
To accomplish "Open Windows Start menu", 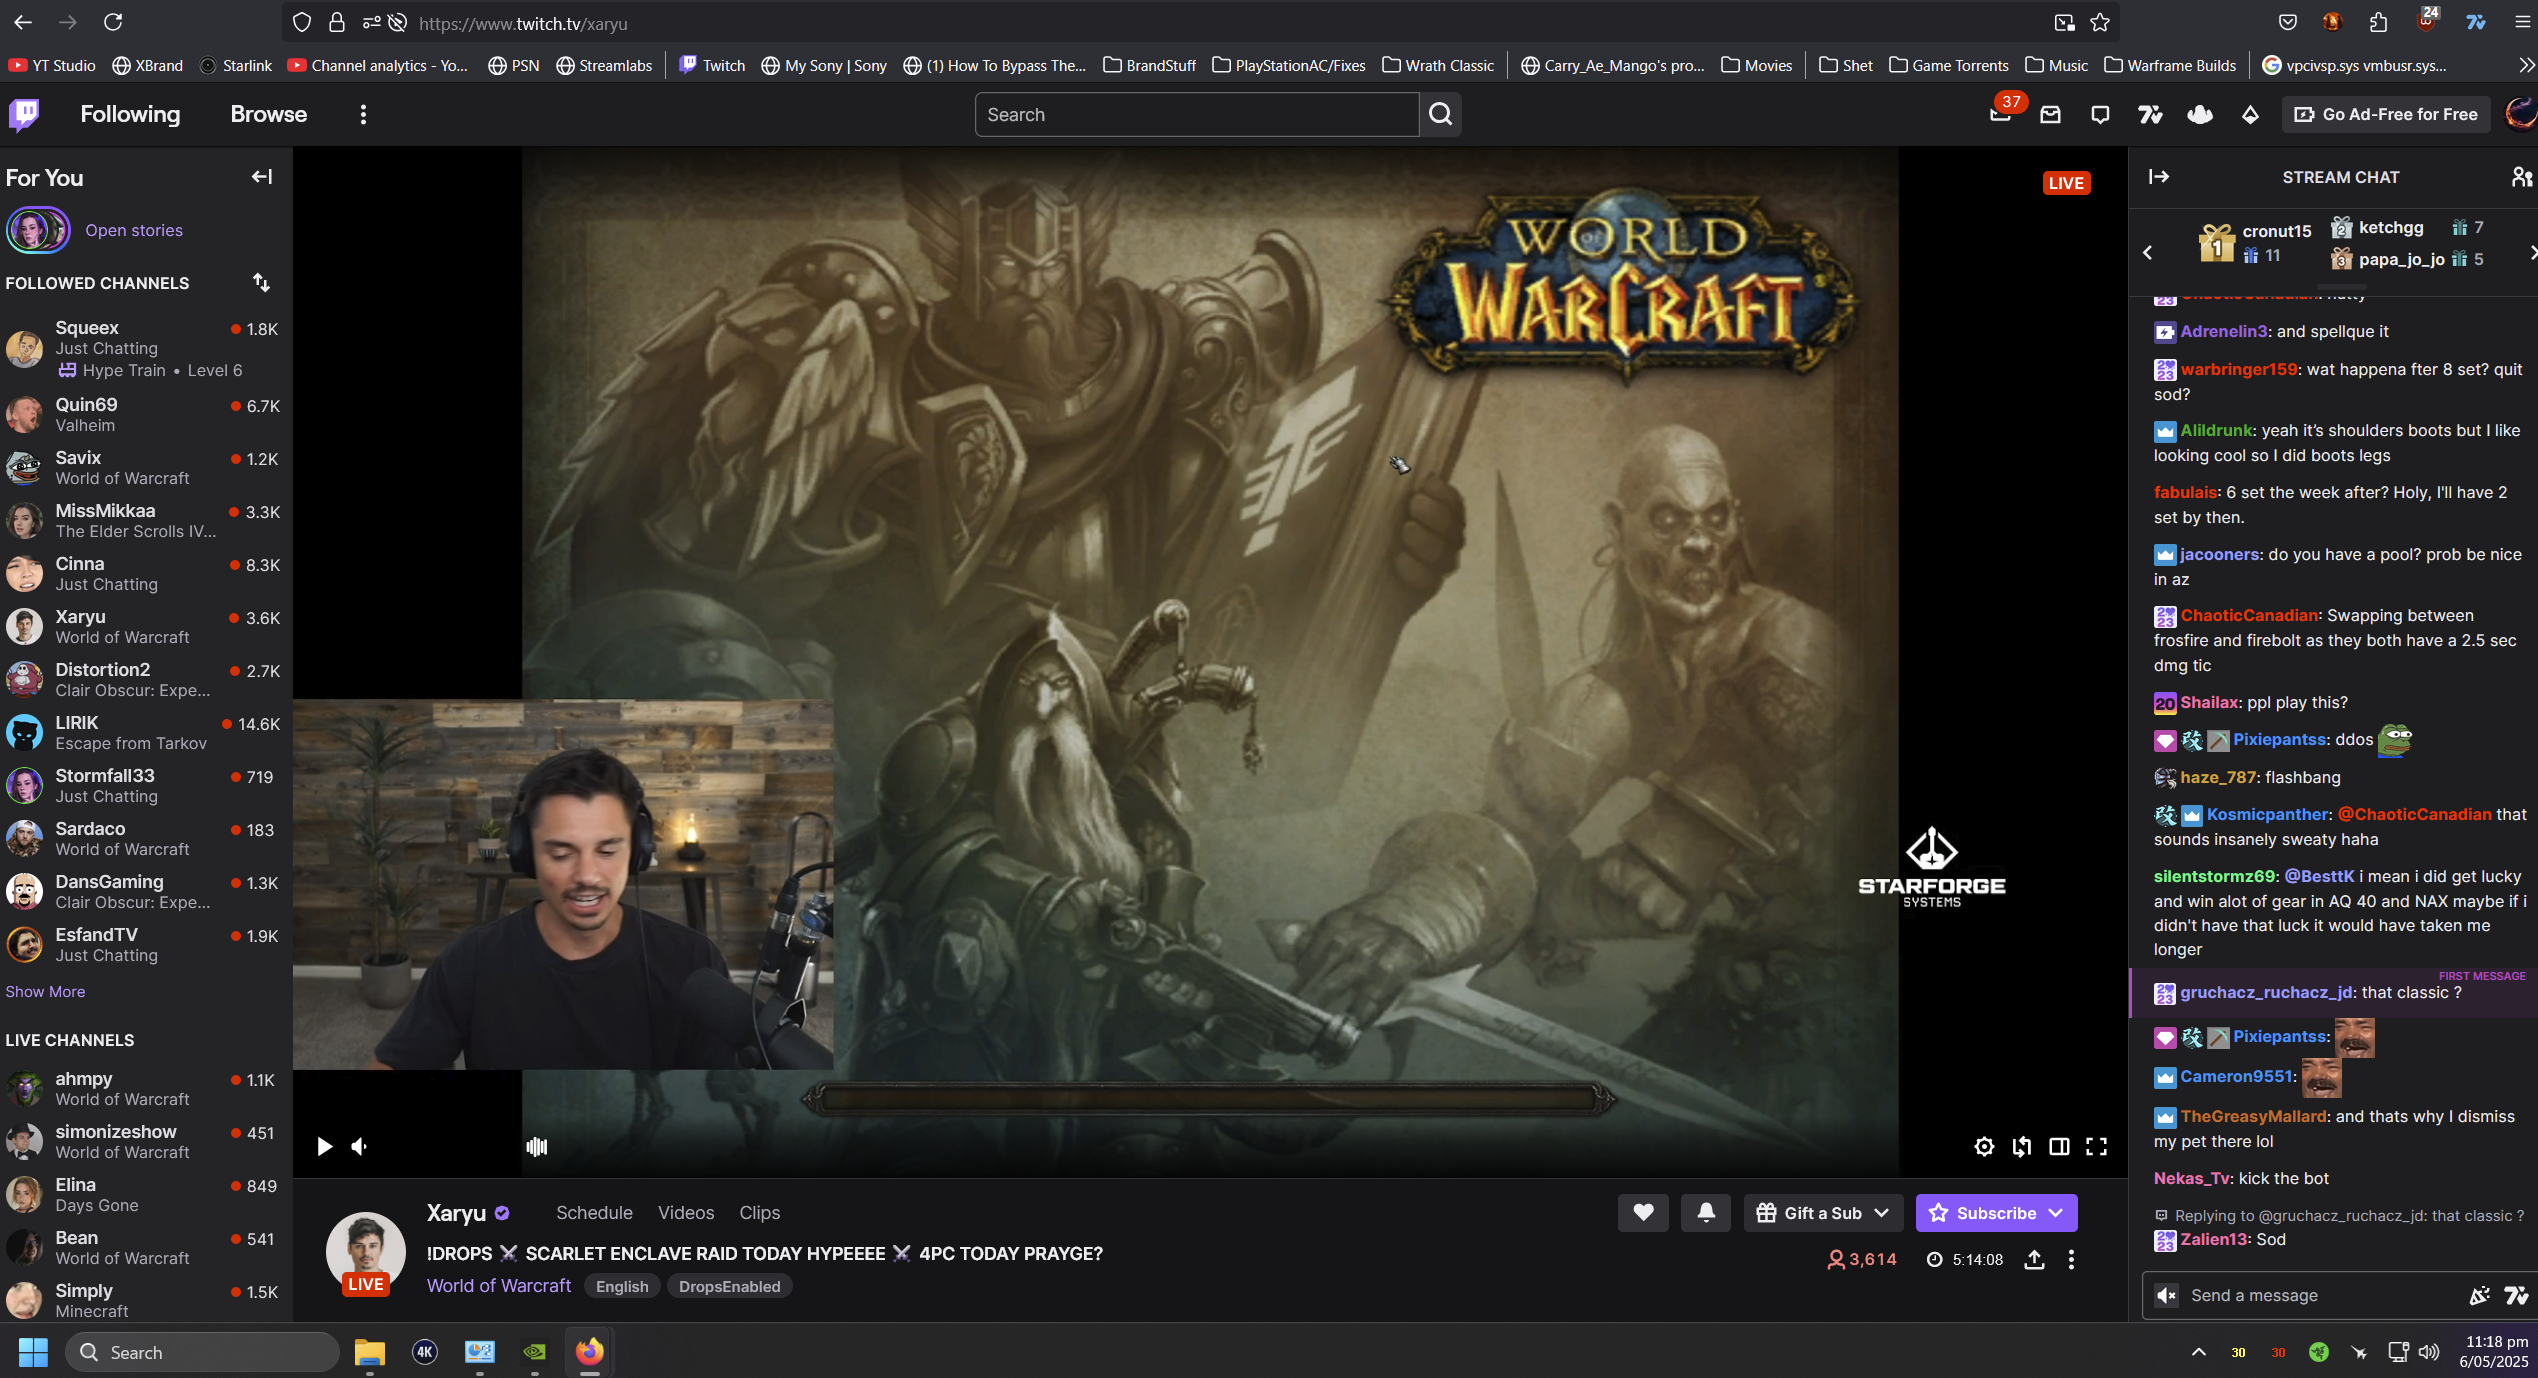I will point(33,1352).
